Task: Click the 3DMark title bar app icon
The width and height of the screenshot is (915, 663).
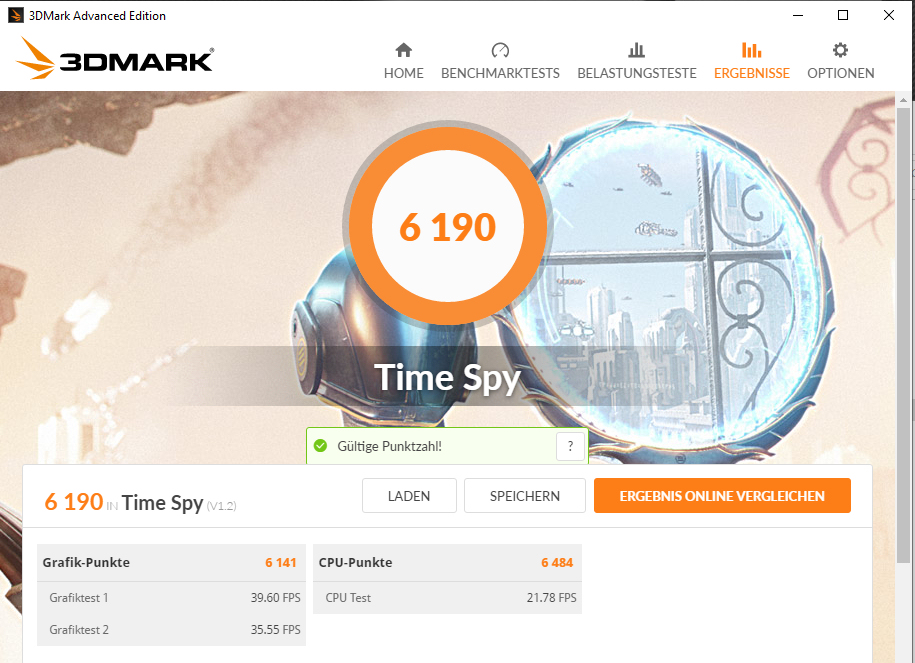Action: (x=16, y=15)
